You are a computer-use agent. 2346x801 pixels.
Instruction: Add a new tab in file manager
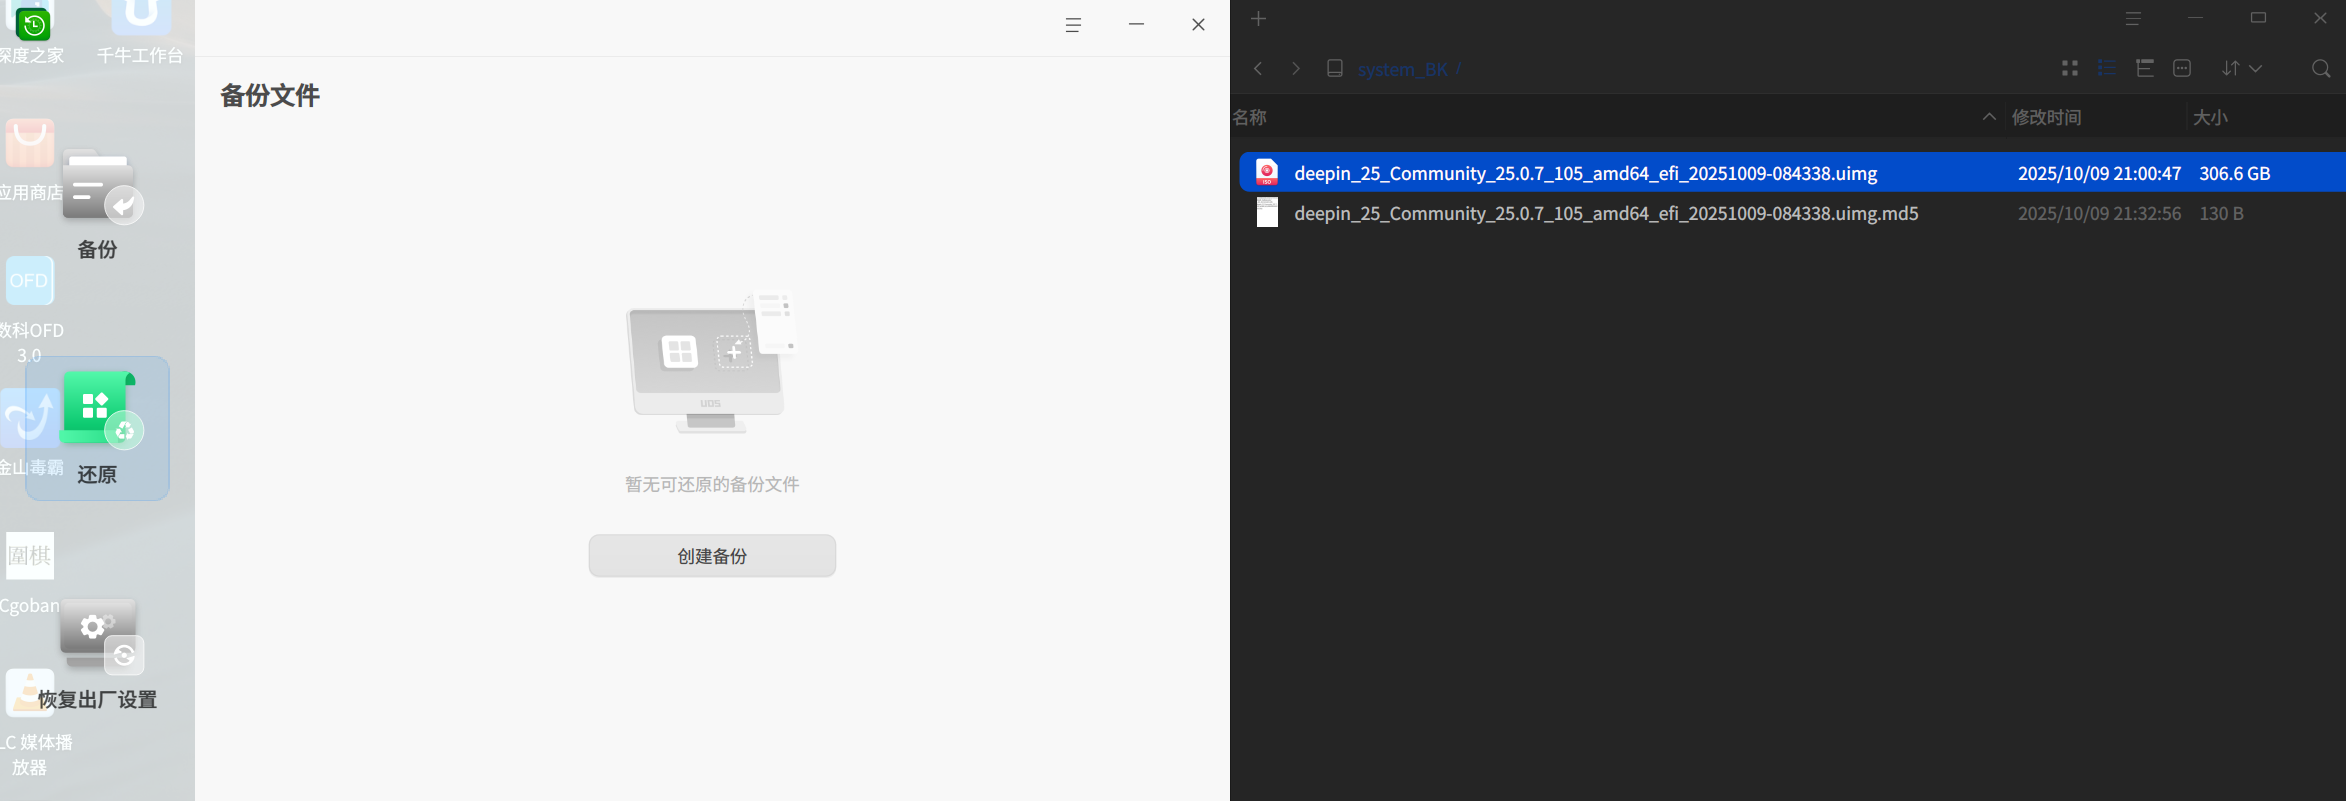[x=1258, y=19]
